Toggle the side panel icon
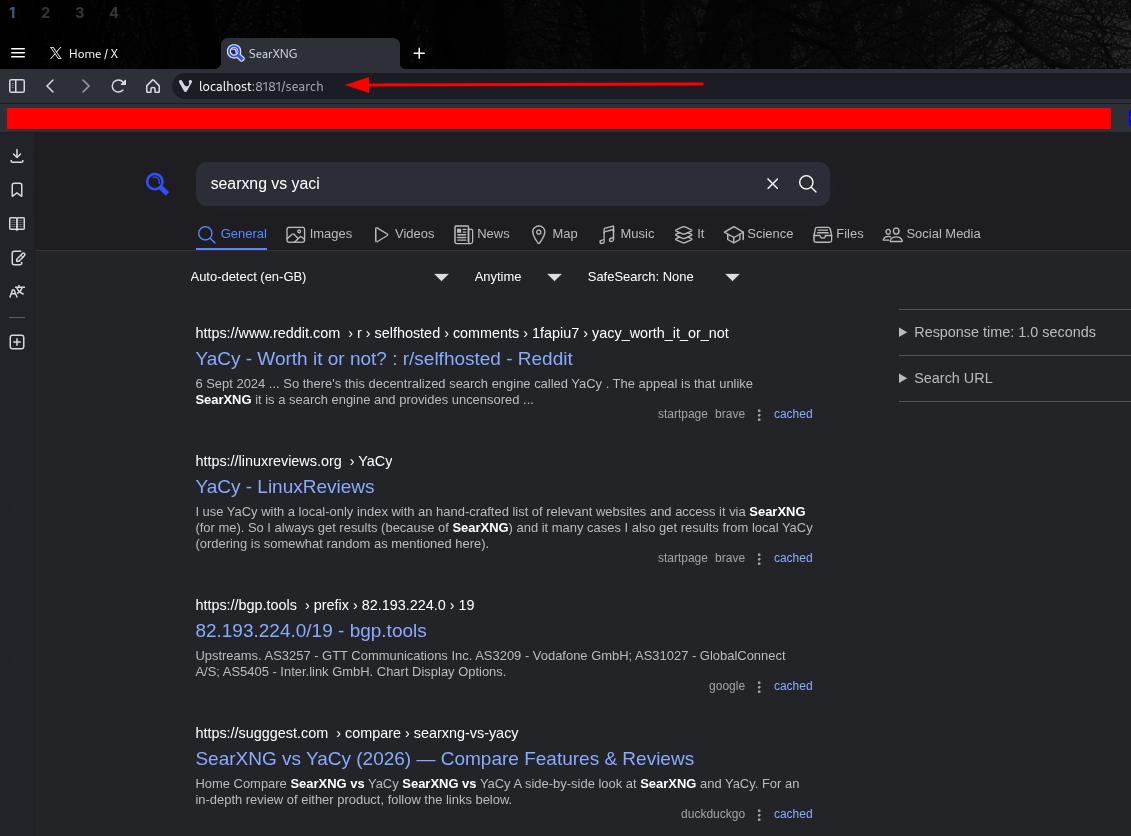The width and height of the screenshot is (1131, 836). pos(17,87)
